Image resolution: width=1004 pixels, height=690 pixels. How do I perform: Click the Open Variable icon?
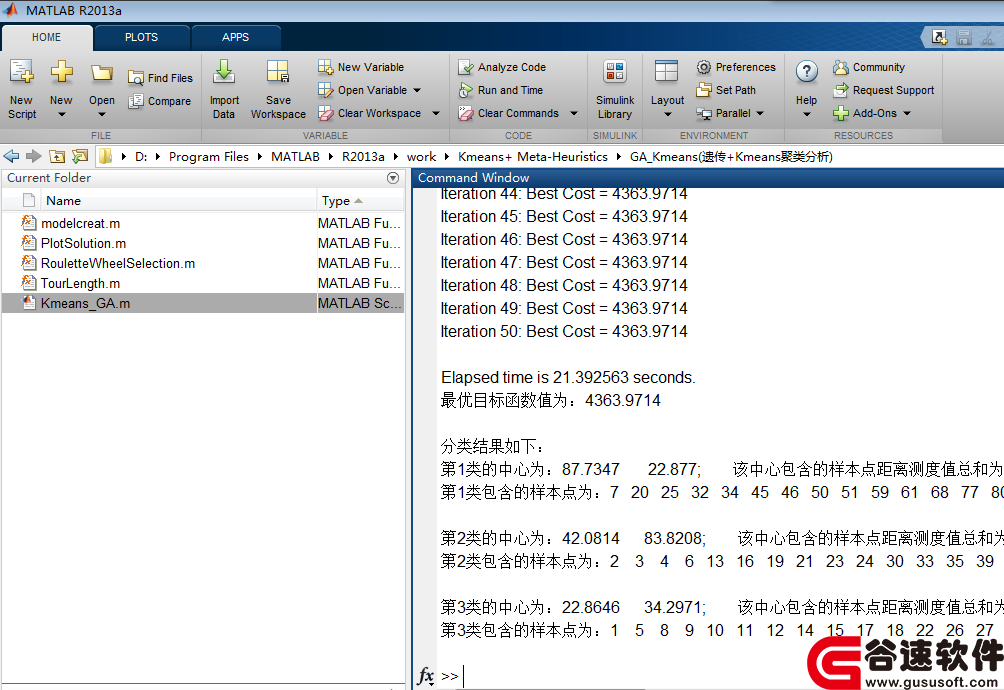click(325, 90)
